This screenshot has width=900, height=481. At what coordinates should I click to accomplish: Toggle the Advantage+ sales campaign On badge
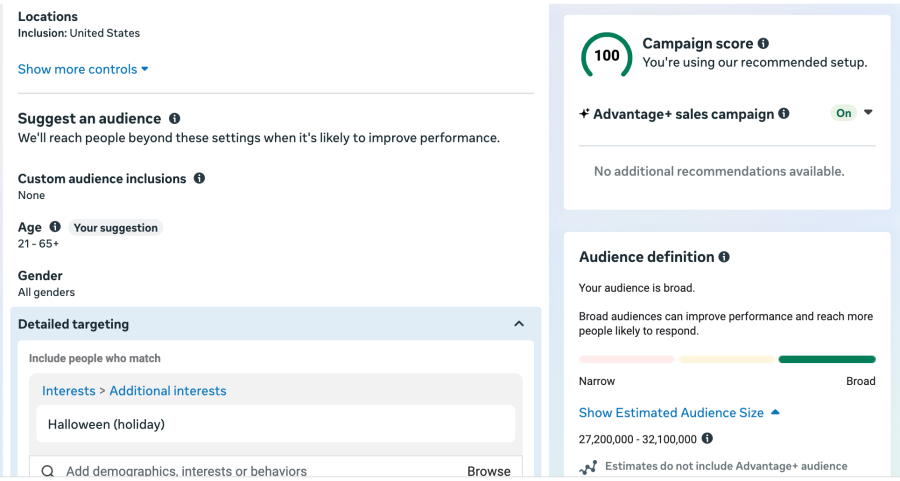(844, 113)
